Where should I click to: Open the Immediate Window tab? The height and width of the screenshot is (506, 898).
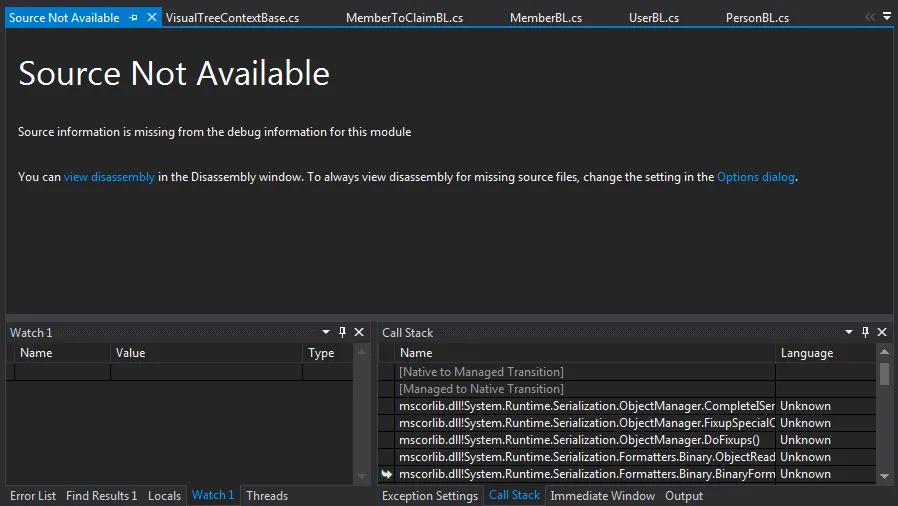tap(602, 496)
